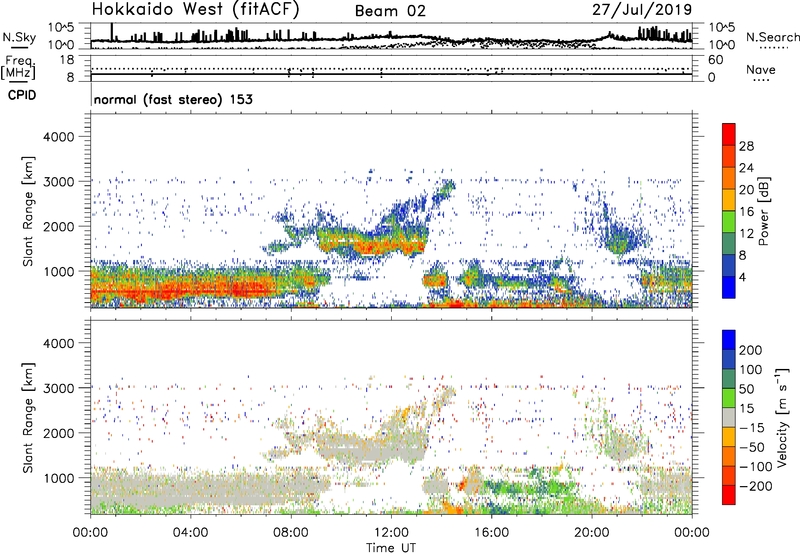Click the 'Time UT' axis title

click(x=391, y=548)
